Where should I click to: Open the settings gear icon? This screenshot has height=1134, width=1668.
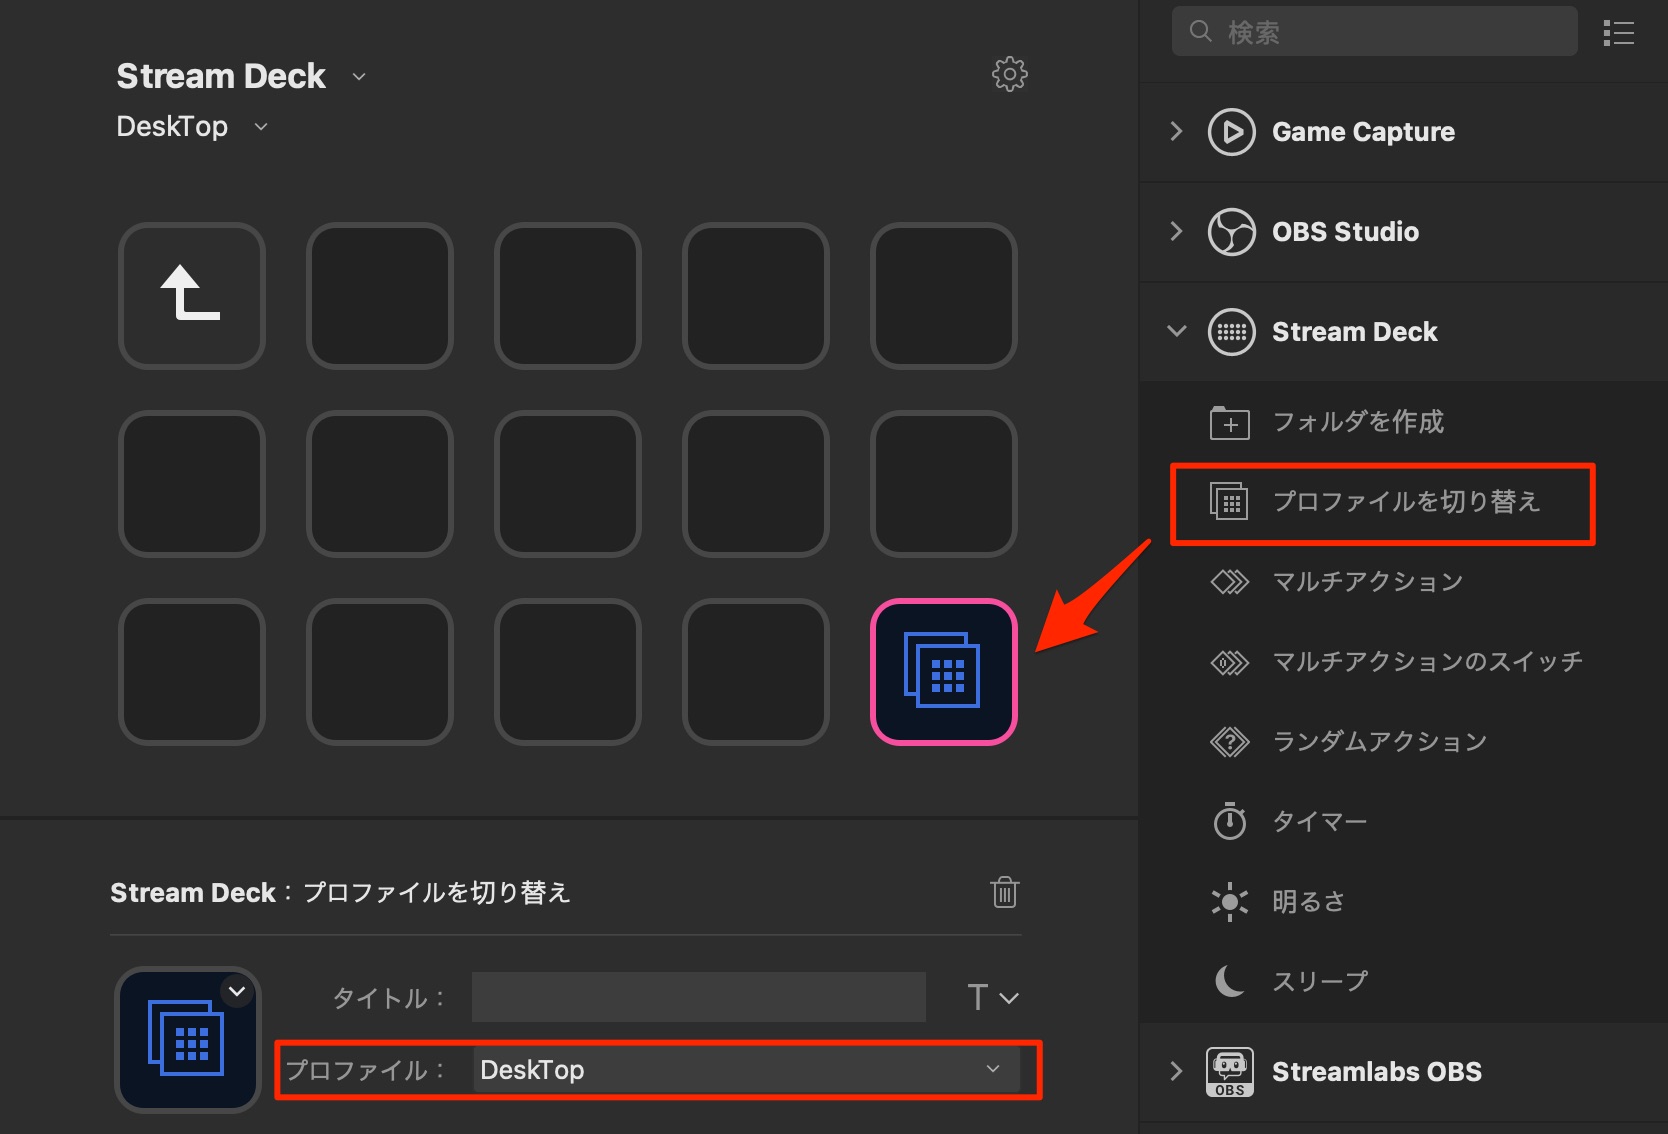1009,74
